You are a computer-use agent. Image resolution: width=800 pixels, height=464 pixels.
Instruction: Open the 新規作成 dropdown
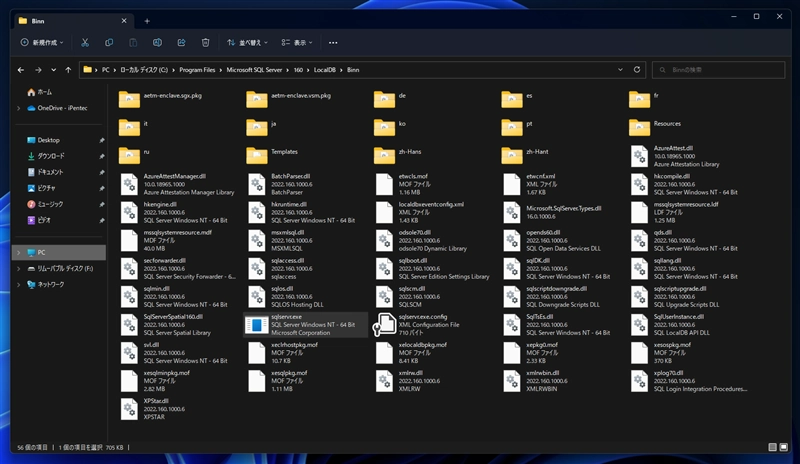click(42, 43)
